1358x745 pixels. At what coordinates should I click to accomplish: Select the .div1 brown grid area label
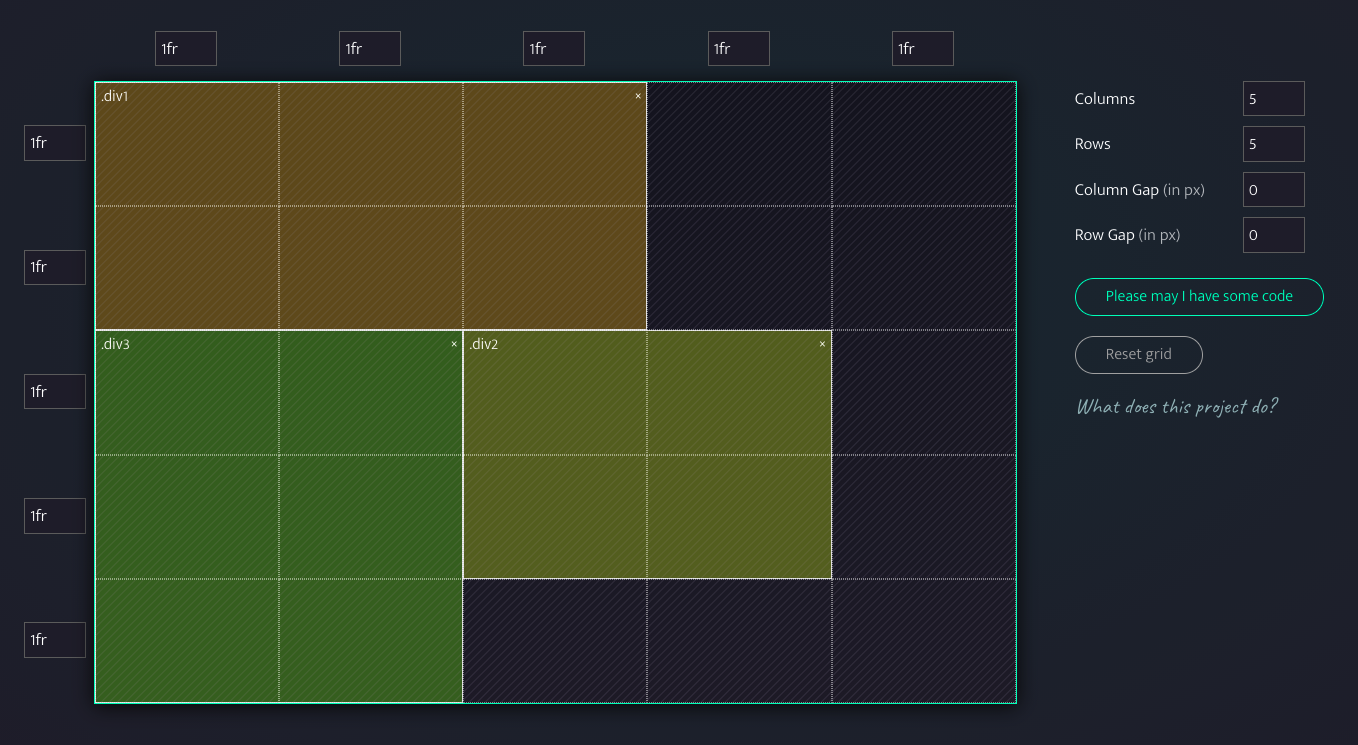[x=115, y=96]
